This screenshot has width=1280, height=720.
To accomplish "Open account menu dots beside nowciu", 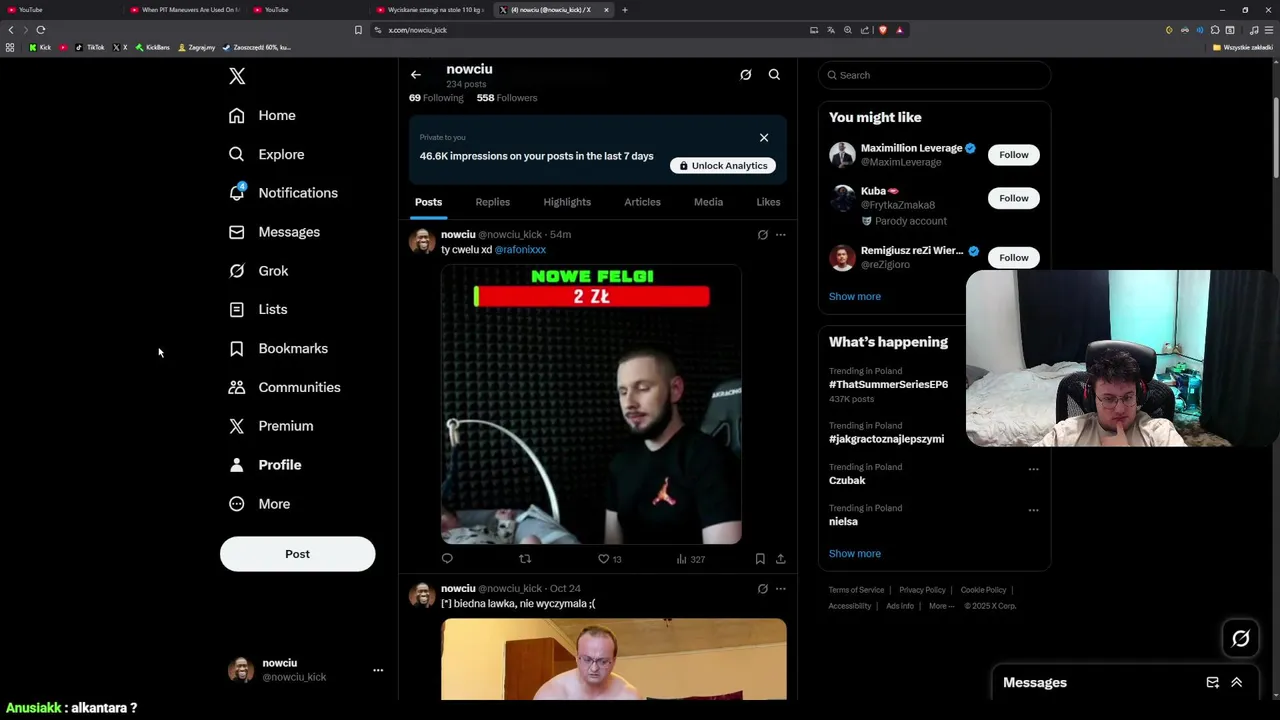I will coord(378,670).
